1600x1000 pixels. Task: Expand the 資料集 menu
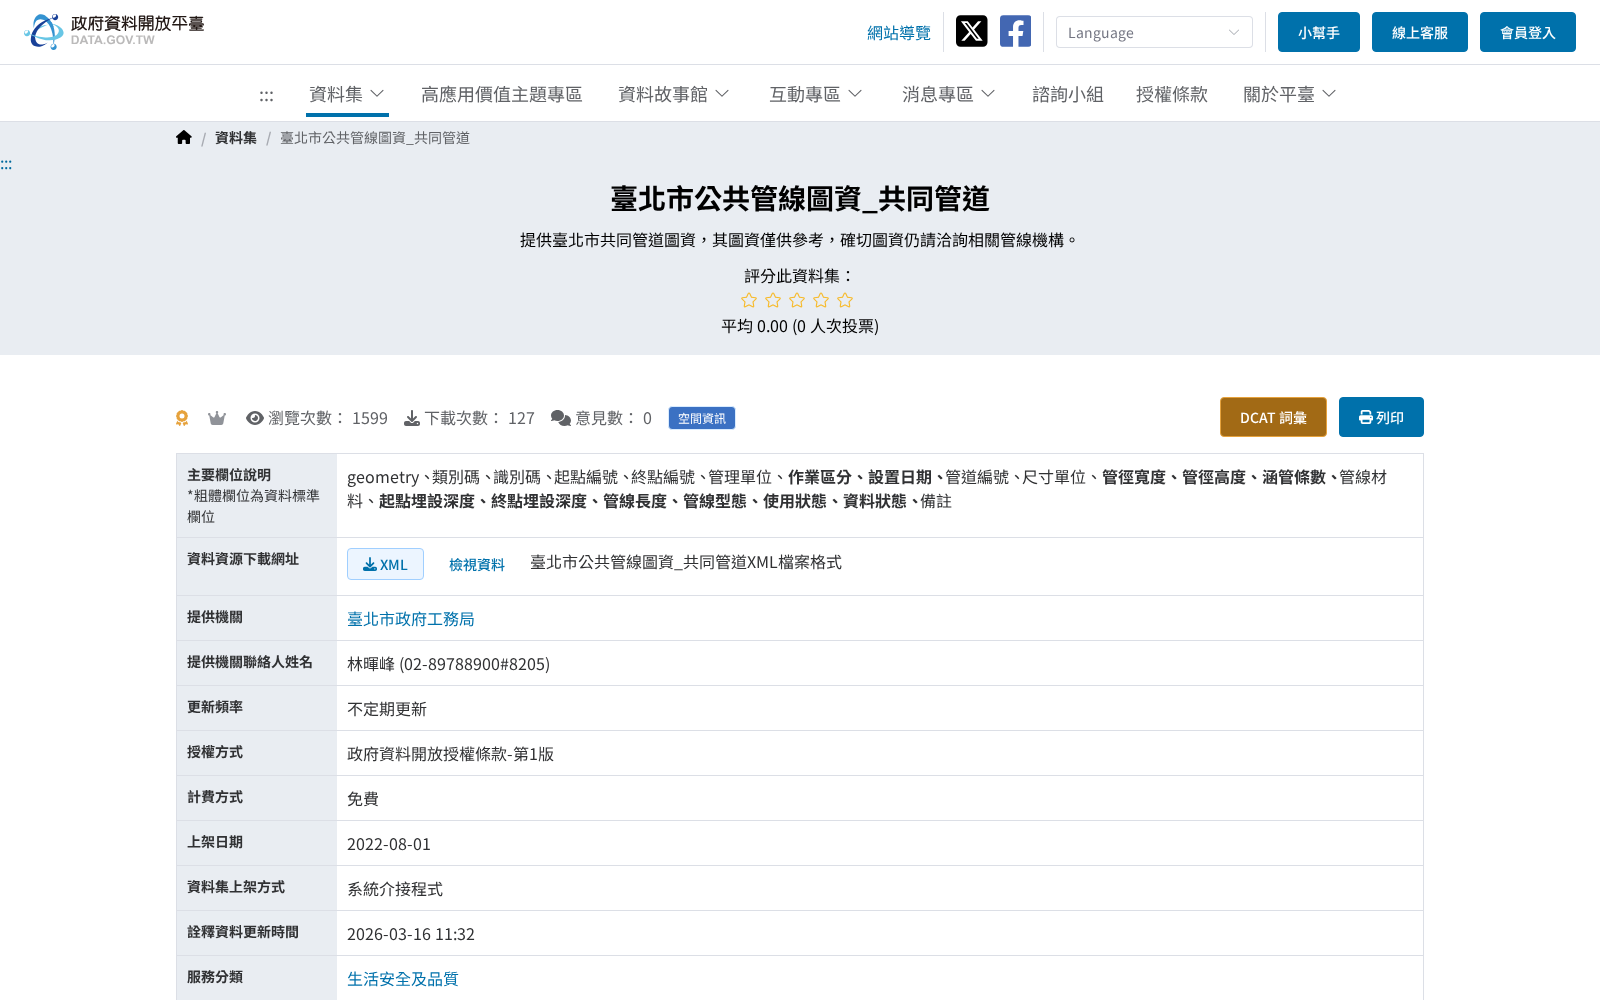(347, 94)
